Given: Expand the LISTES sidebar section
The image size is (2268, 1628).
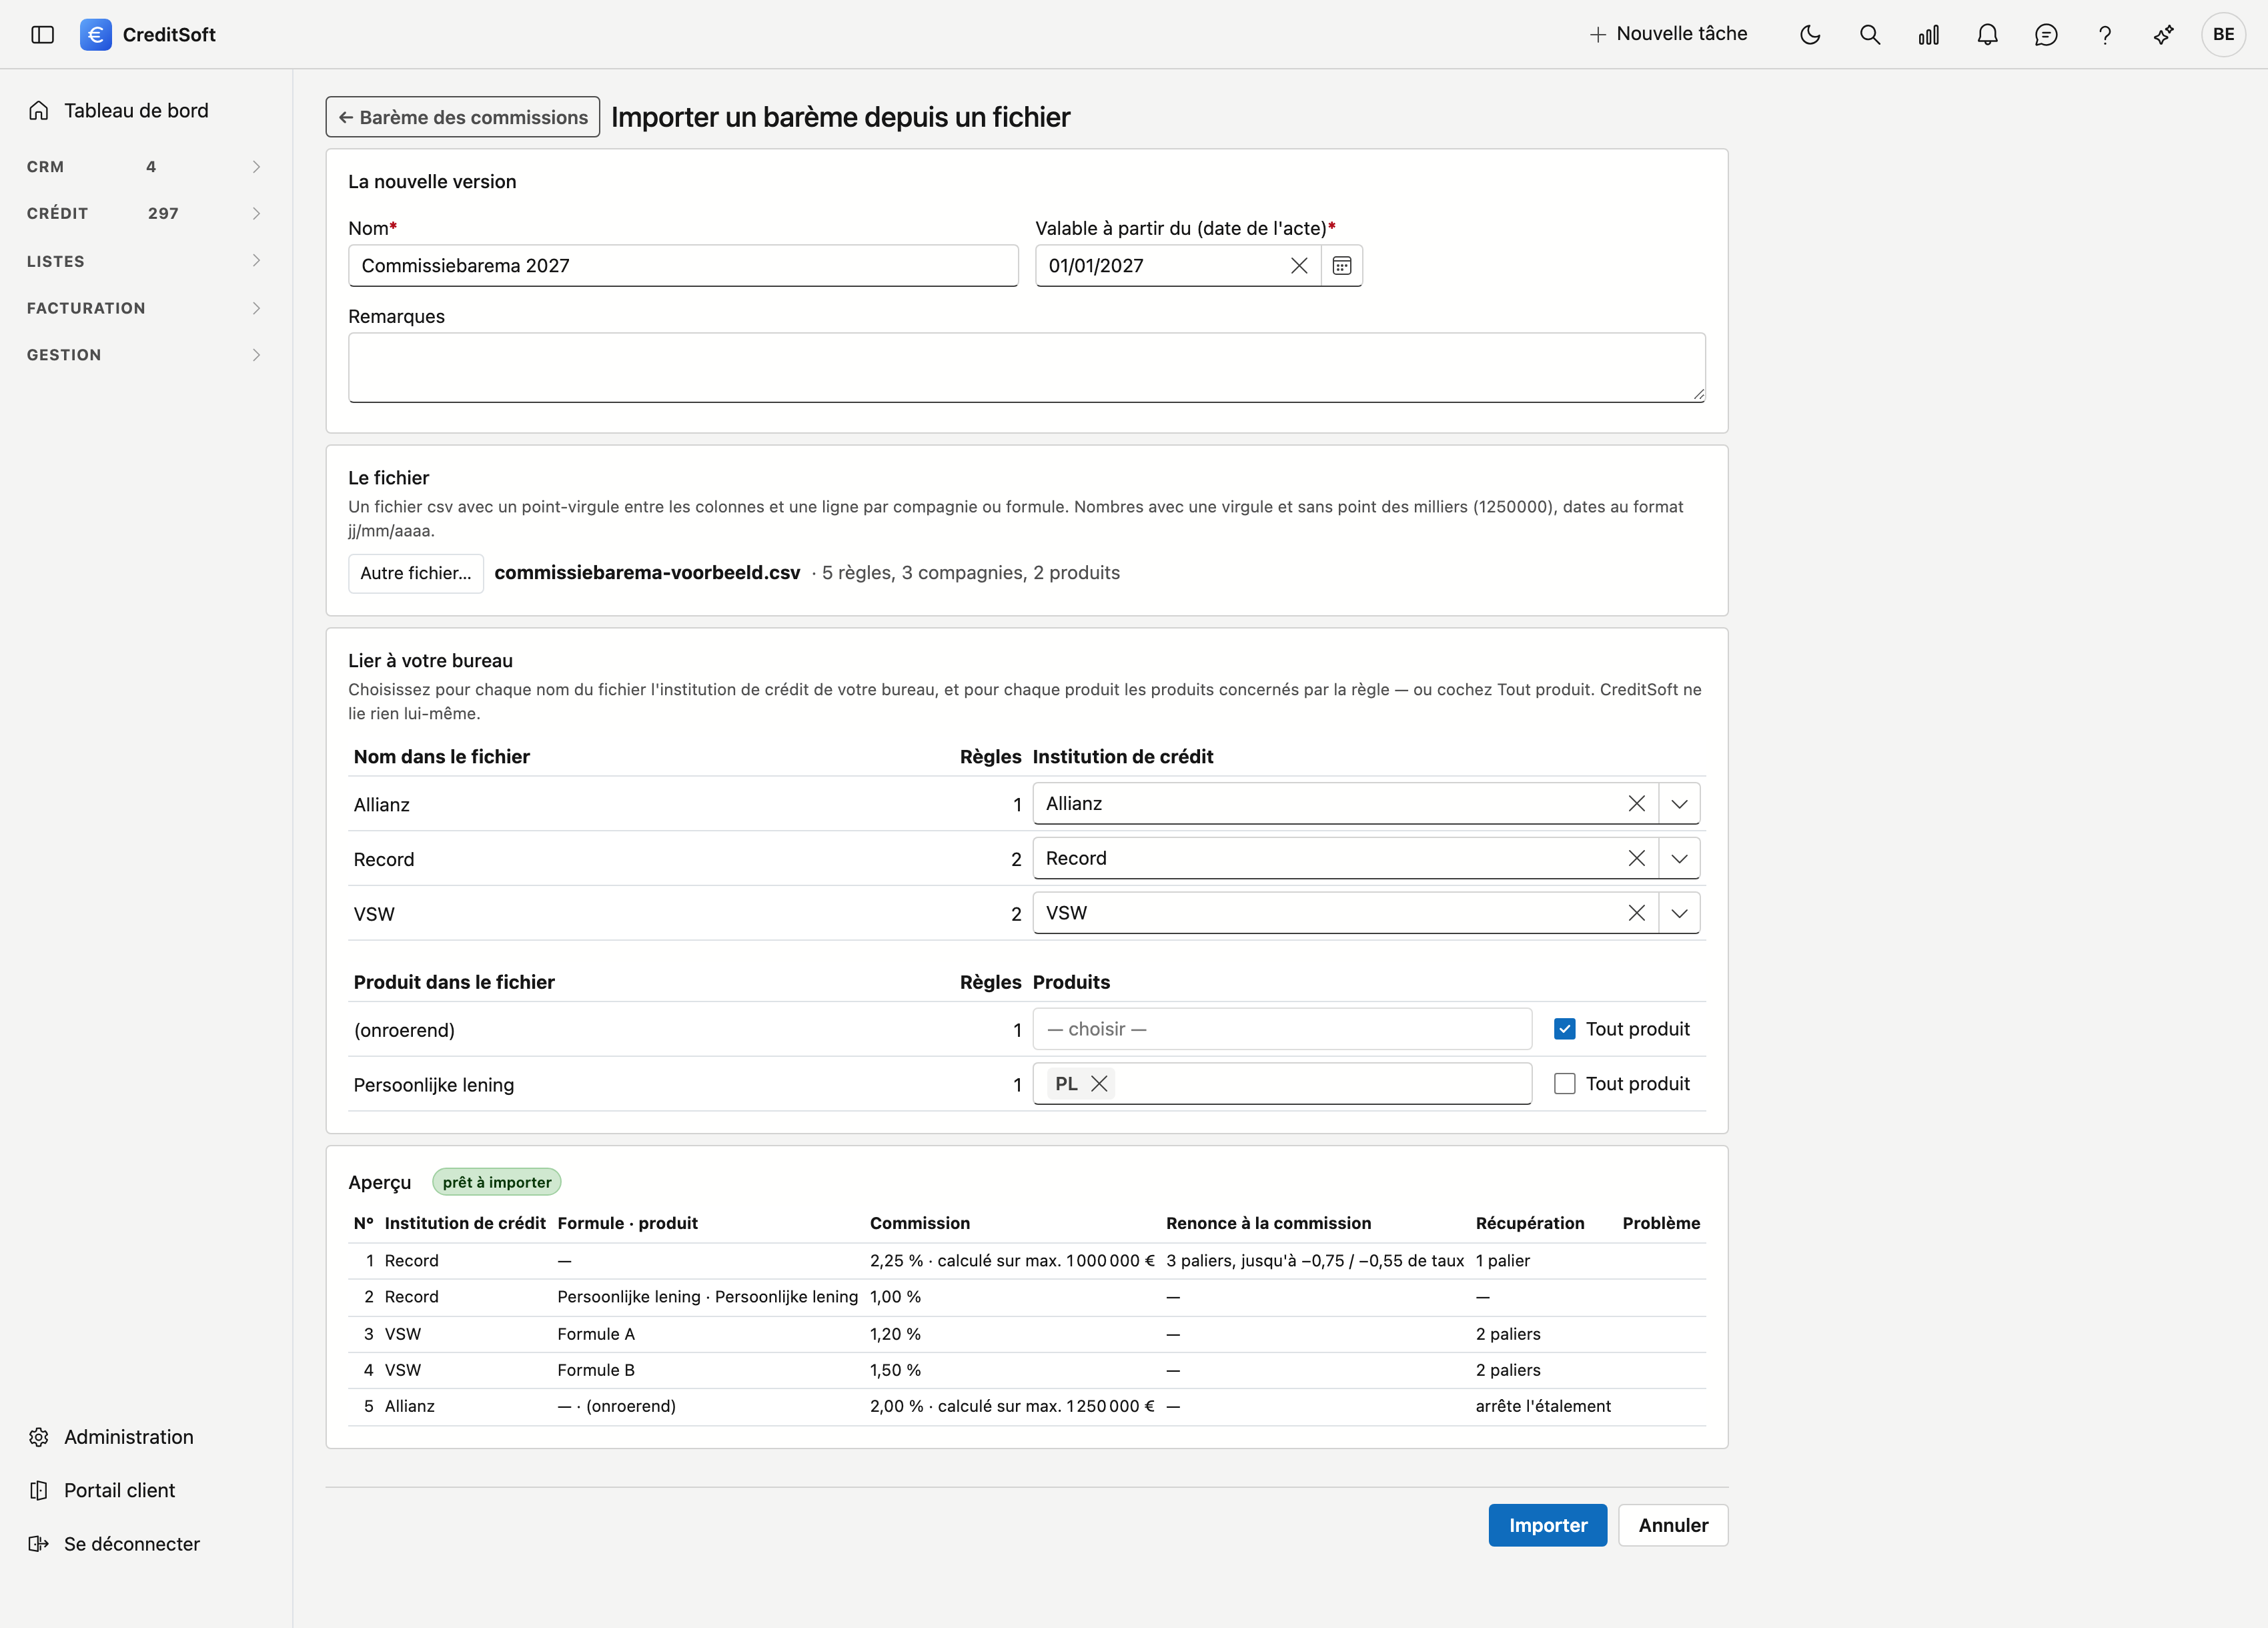Looking at the screenshot, I should click(145, 261).
